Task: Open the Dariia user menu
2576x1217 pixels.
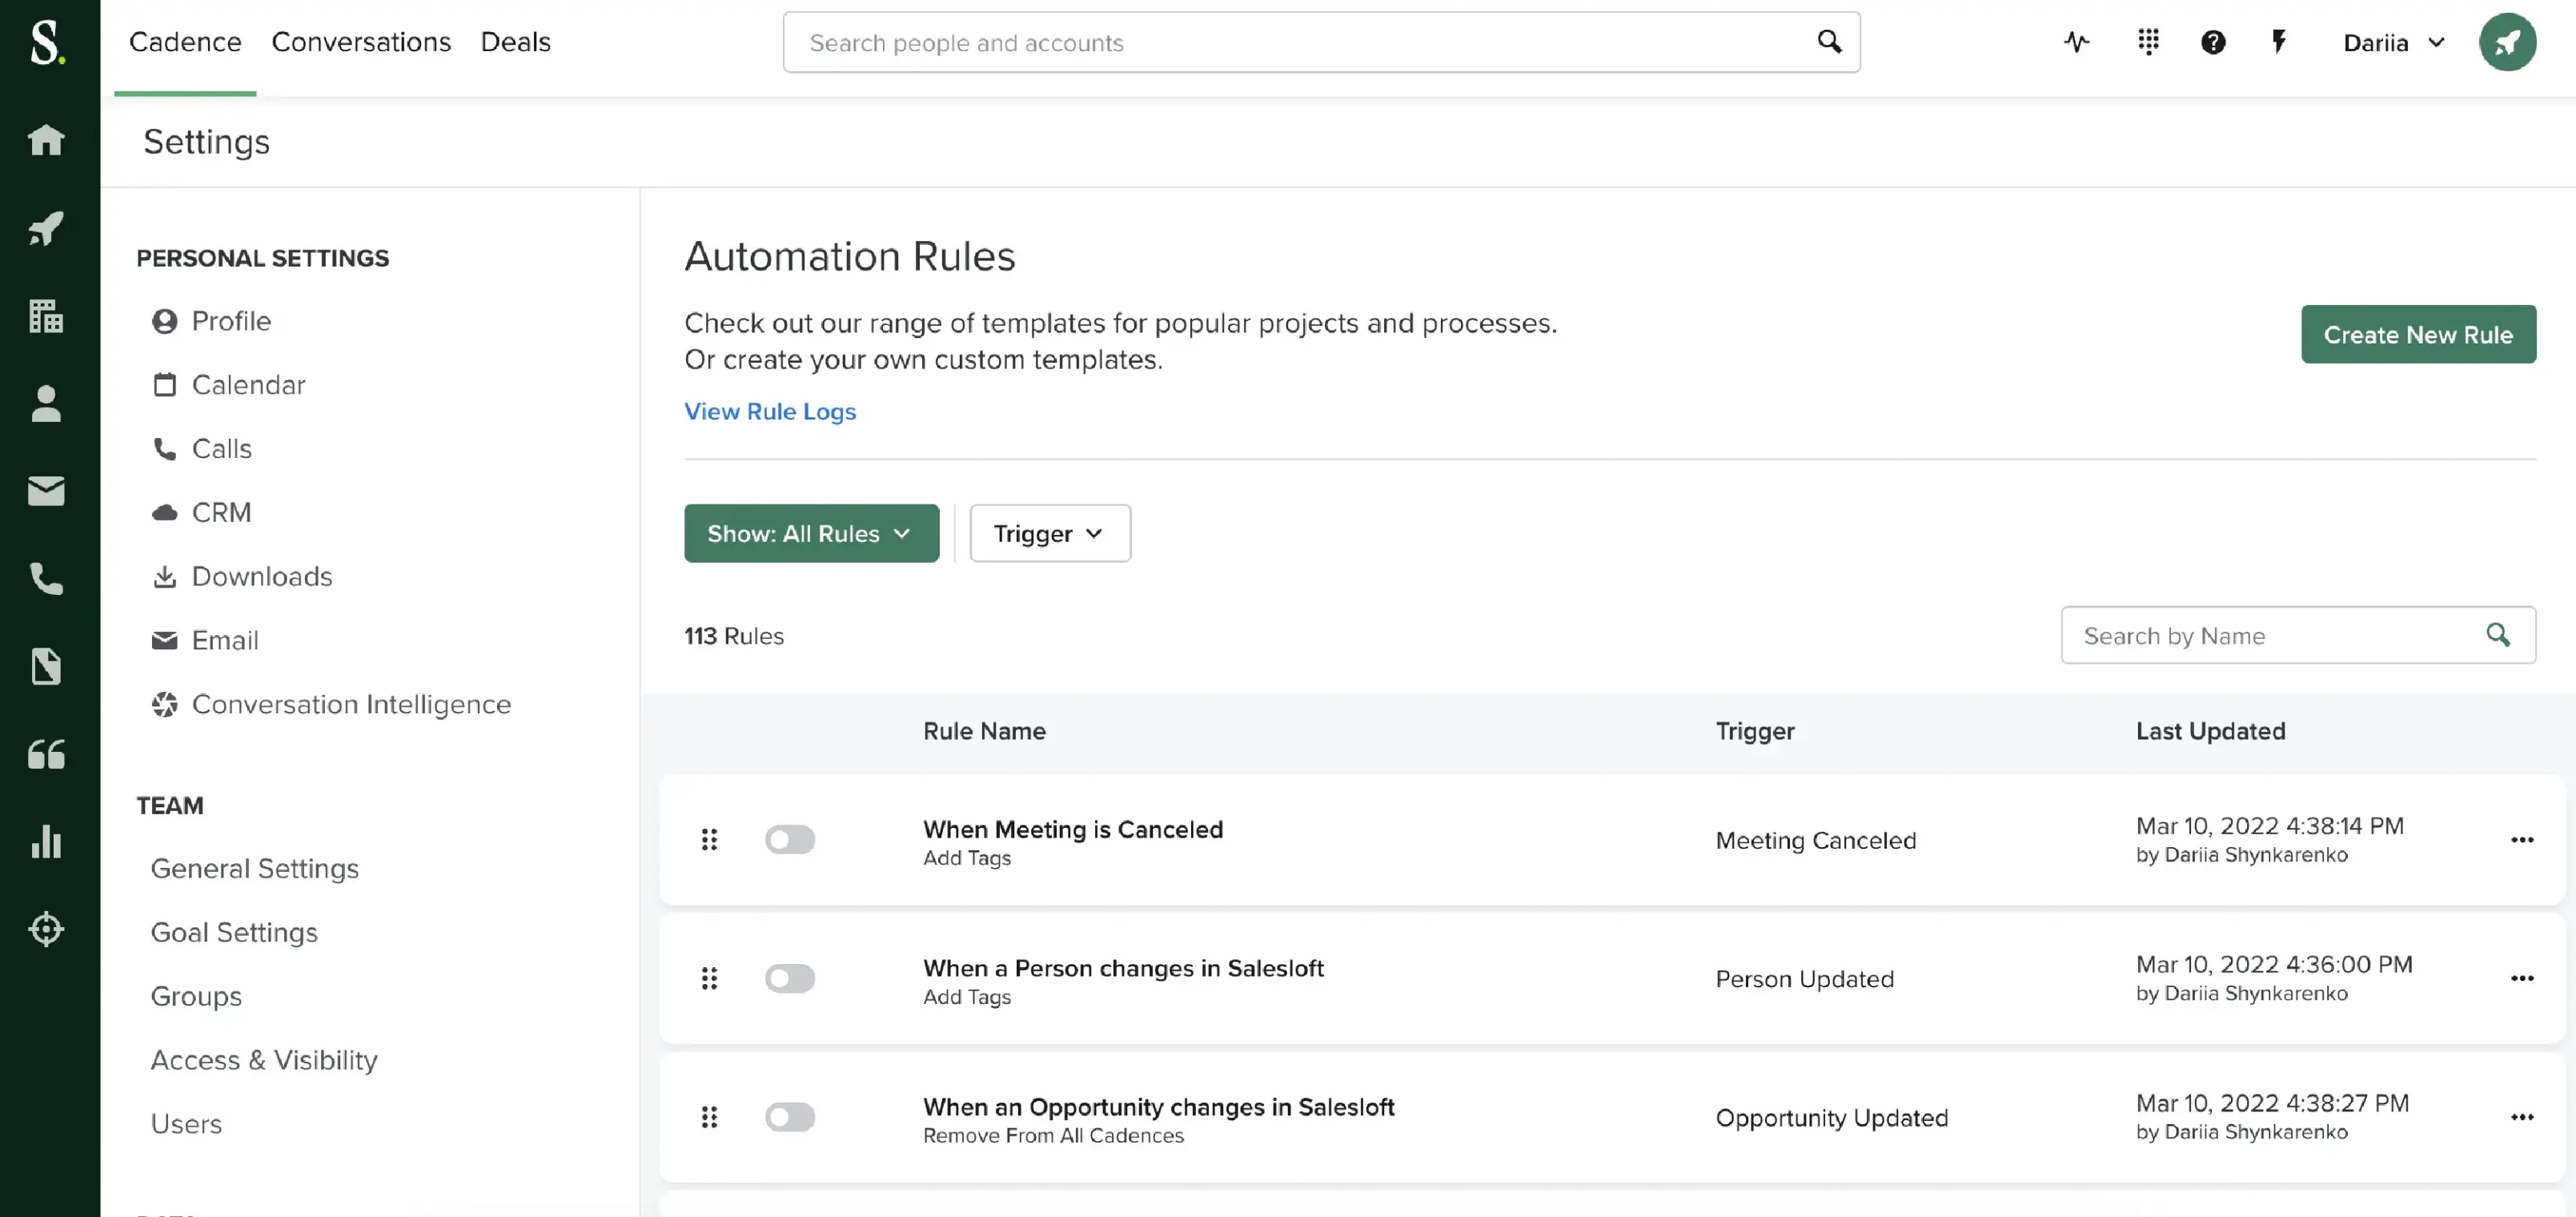Action: 2394,42
